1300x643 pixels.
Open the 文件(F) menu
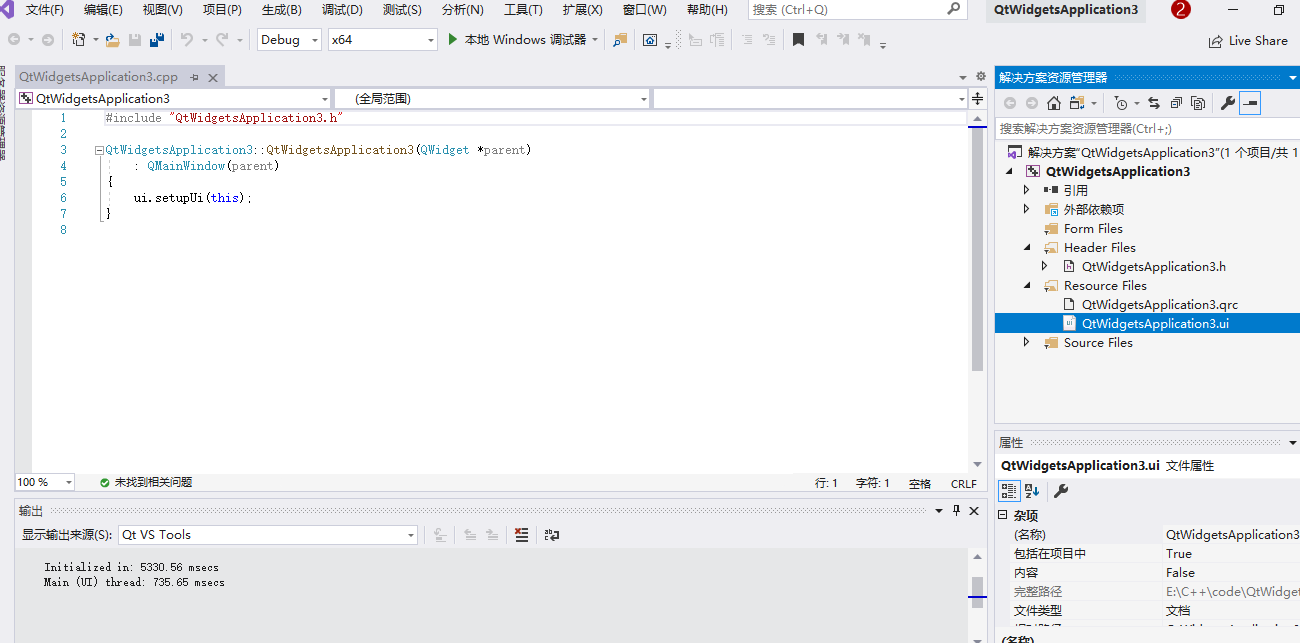45,10
